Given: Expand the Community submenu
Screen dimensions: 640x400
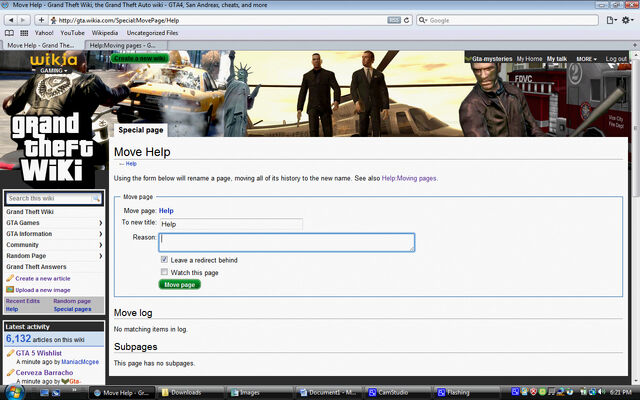Looking at the screenshot, I should click(100, 245).
